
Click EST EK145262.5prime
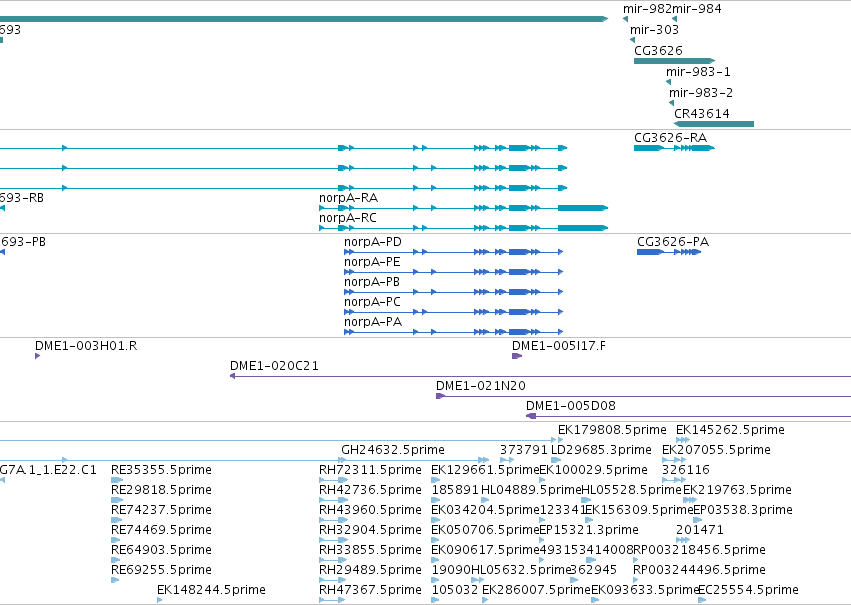(x=730, y=430)
